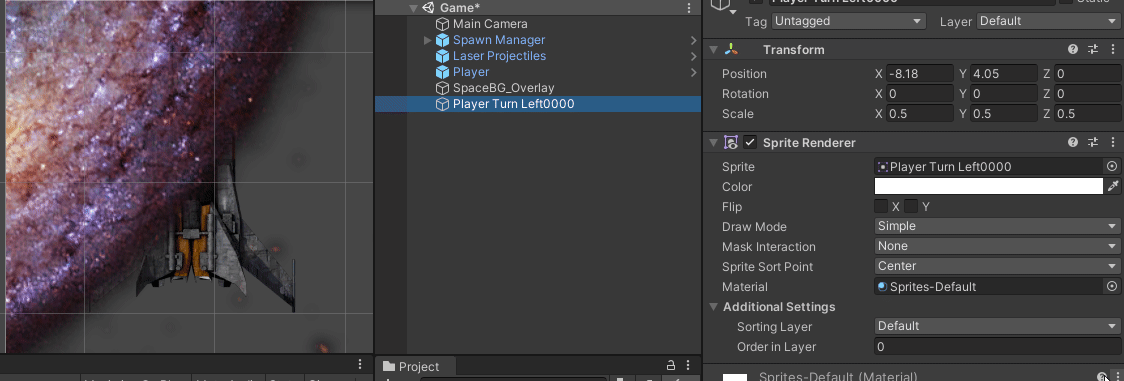Open the Sorting Layer dropdown
1124x381 pixels.
coord(996,326)
